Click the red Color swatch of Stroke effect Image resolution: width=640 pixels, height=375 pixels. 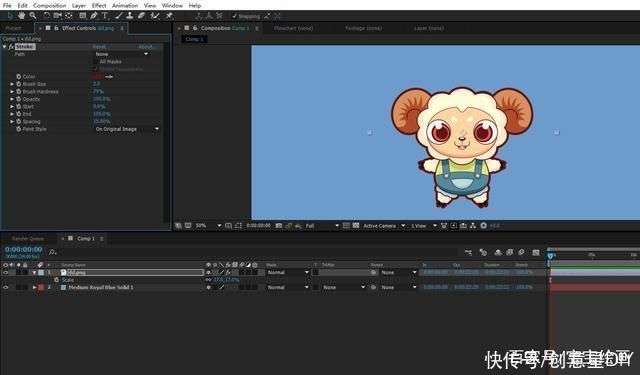coord(98,77)
